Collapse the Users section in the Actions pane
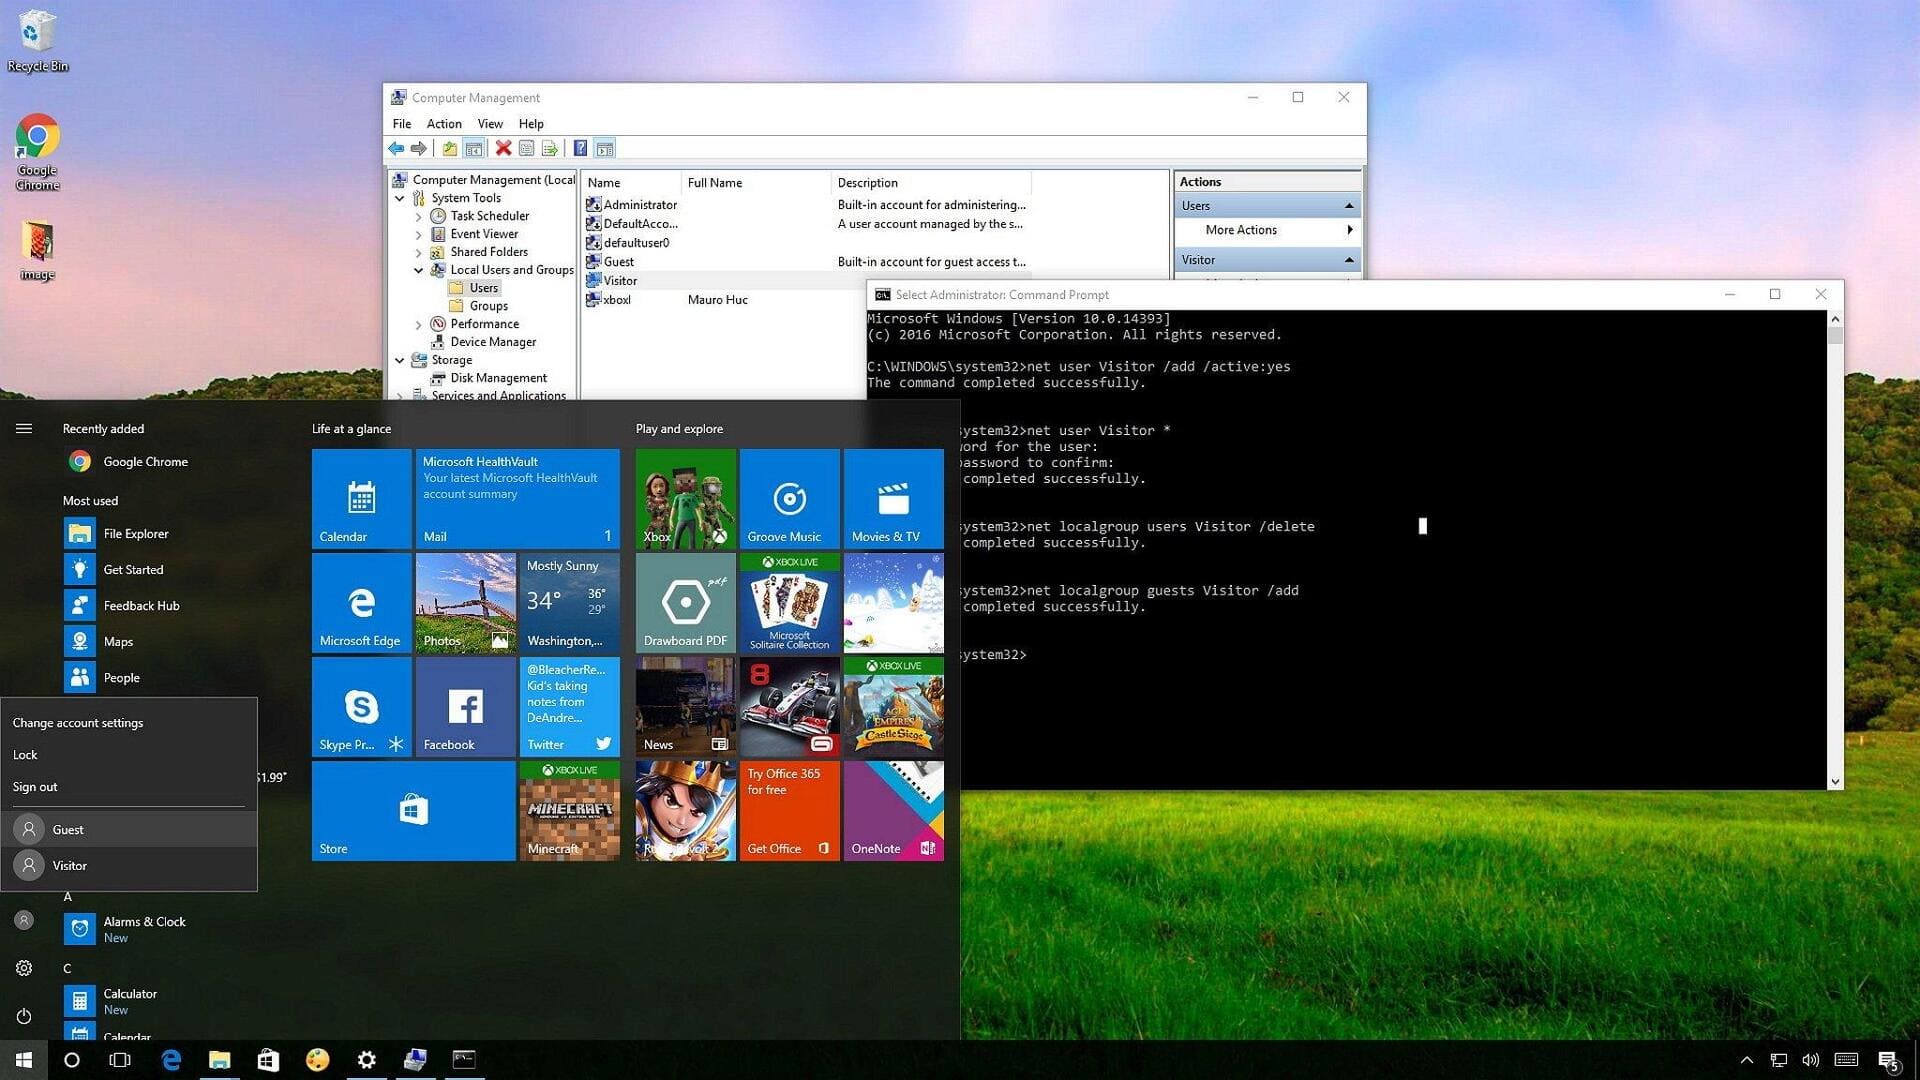 1349,205
